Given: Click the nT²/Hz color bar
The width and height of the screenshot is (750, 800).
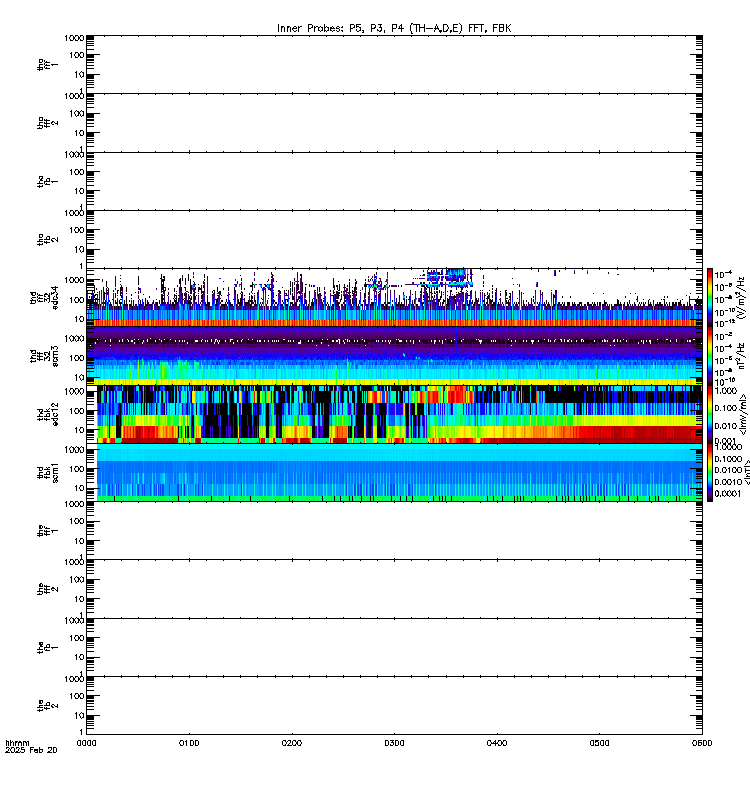Looking at the screenshot, I should [x=710, y=356].
